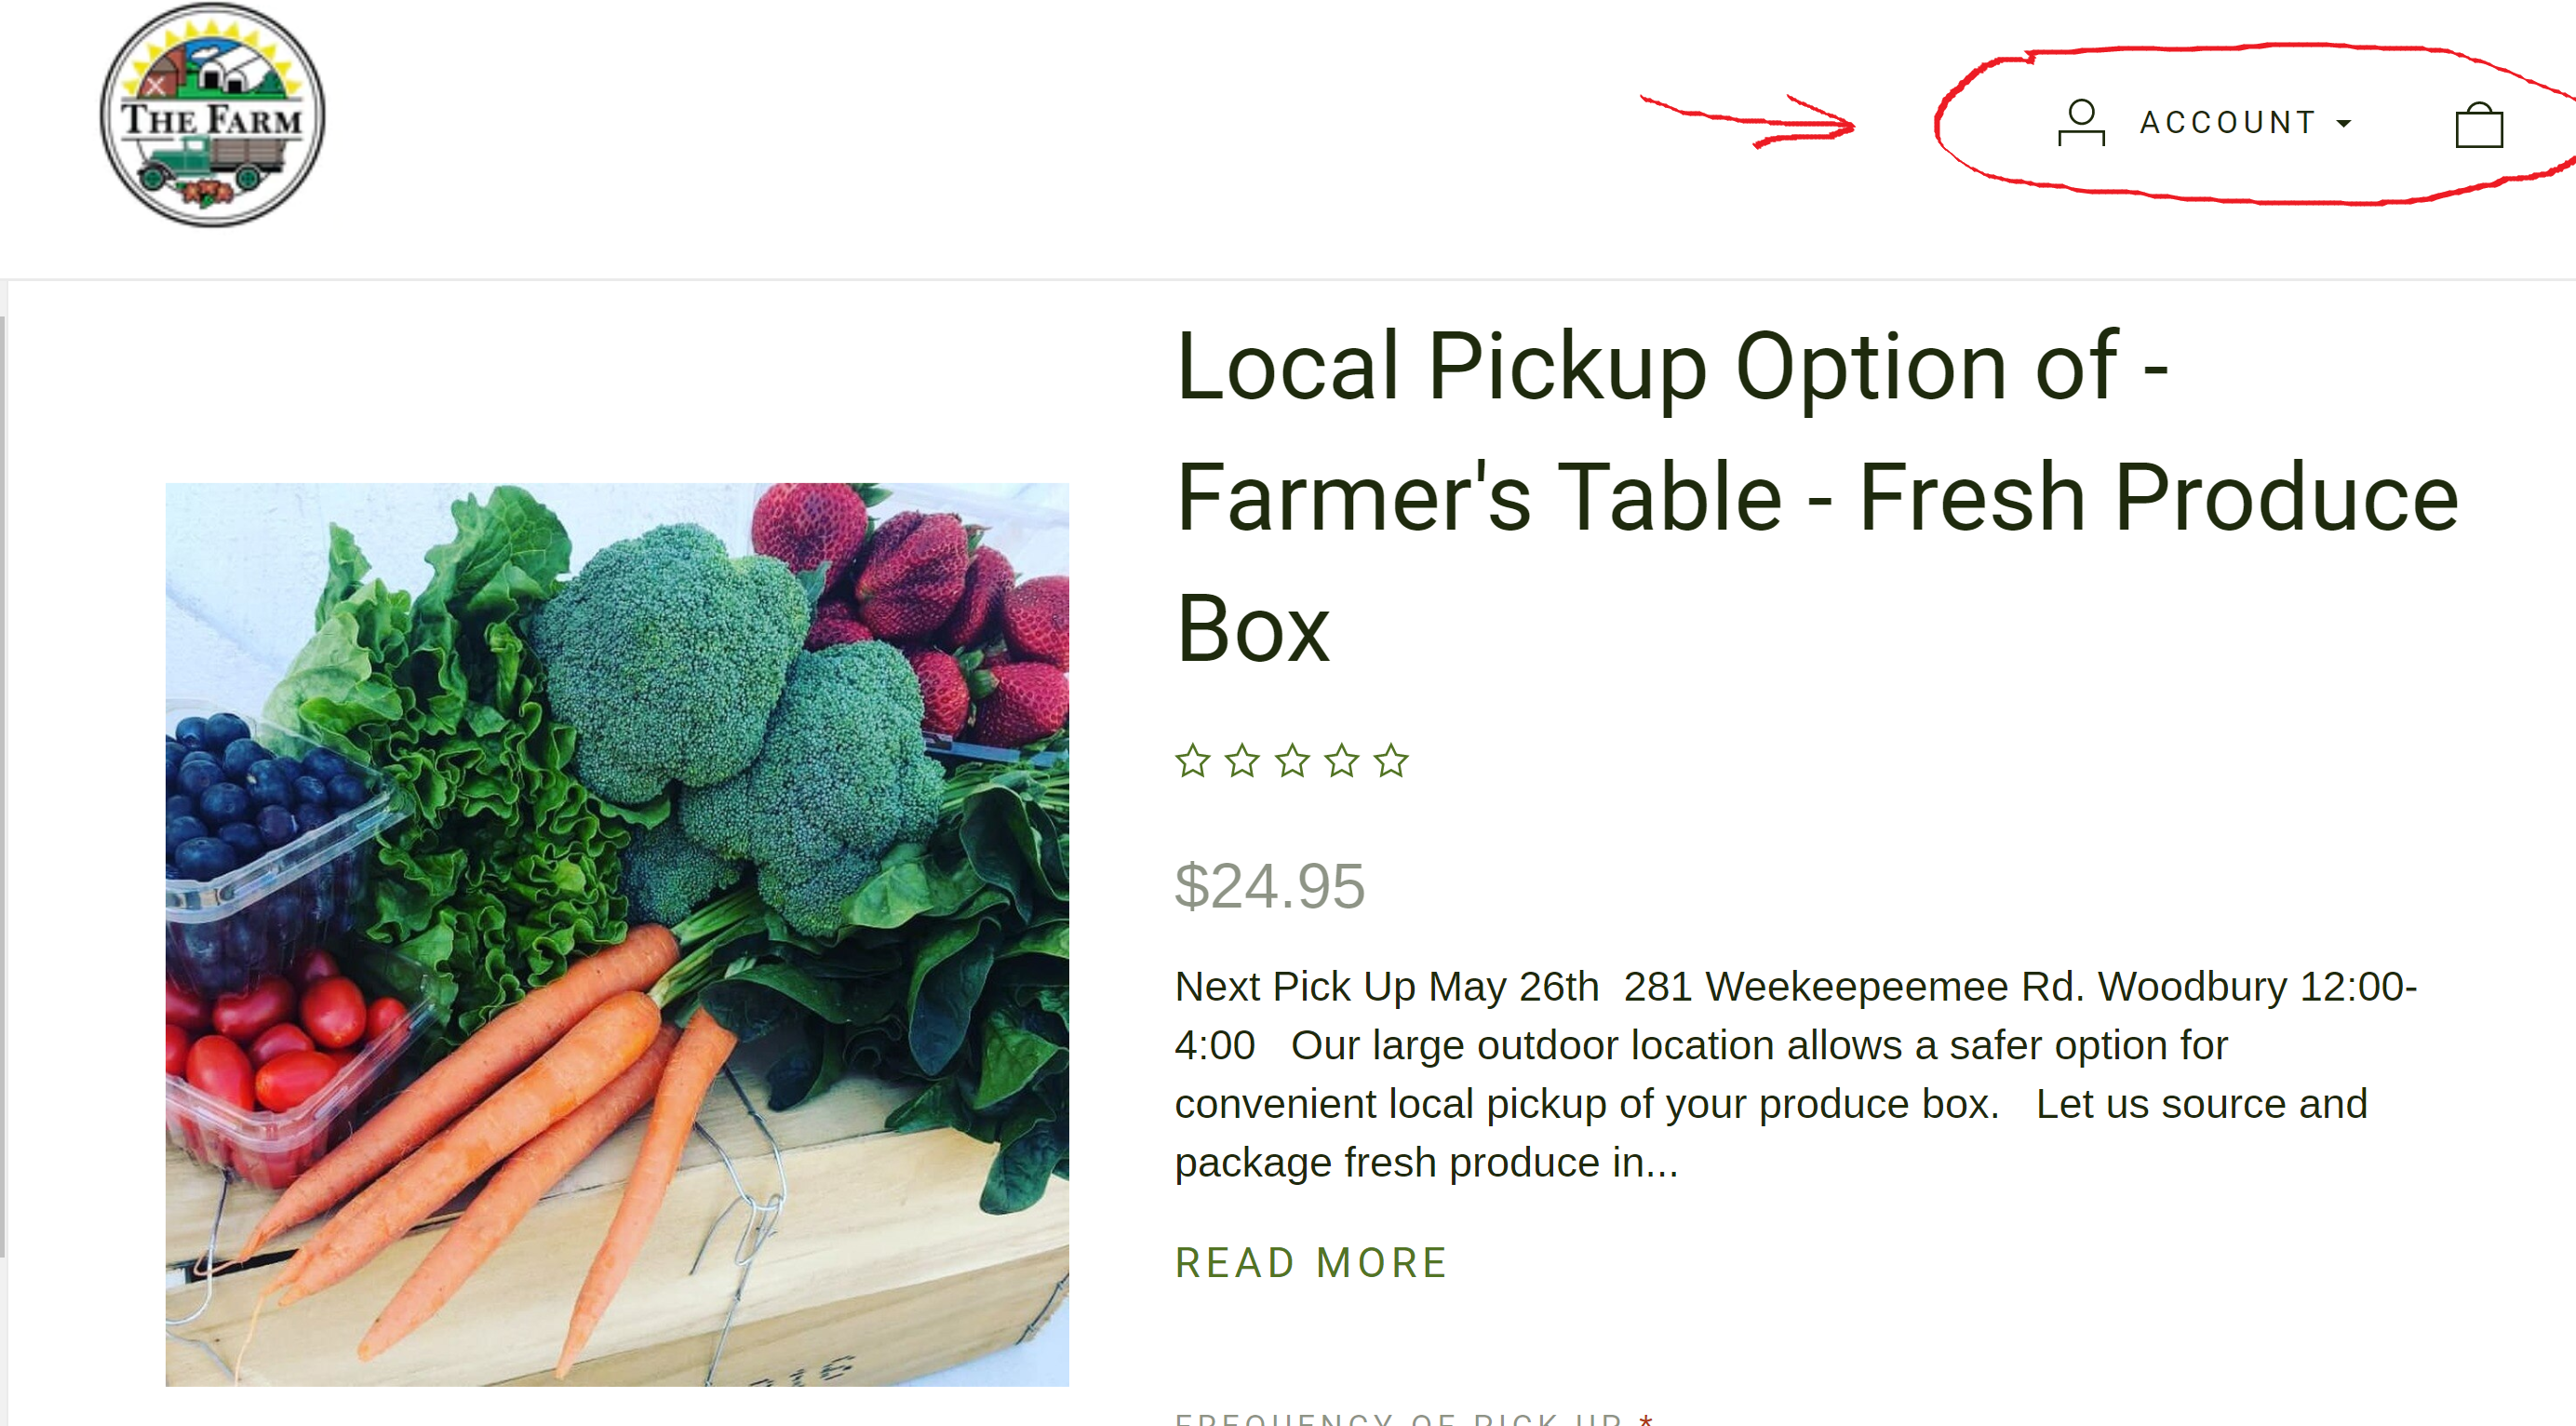Open the fresh produce box photo

(617, 934)
